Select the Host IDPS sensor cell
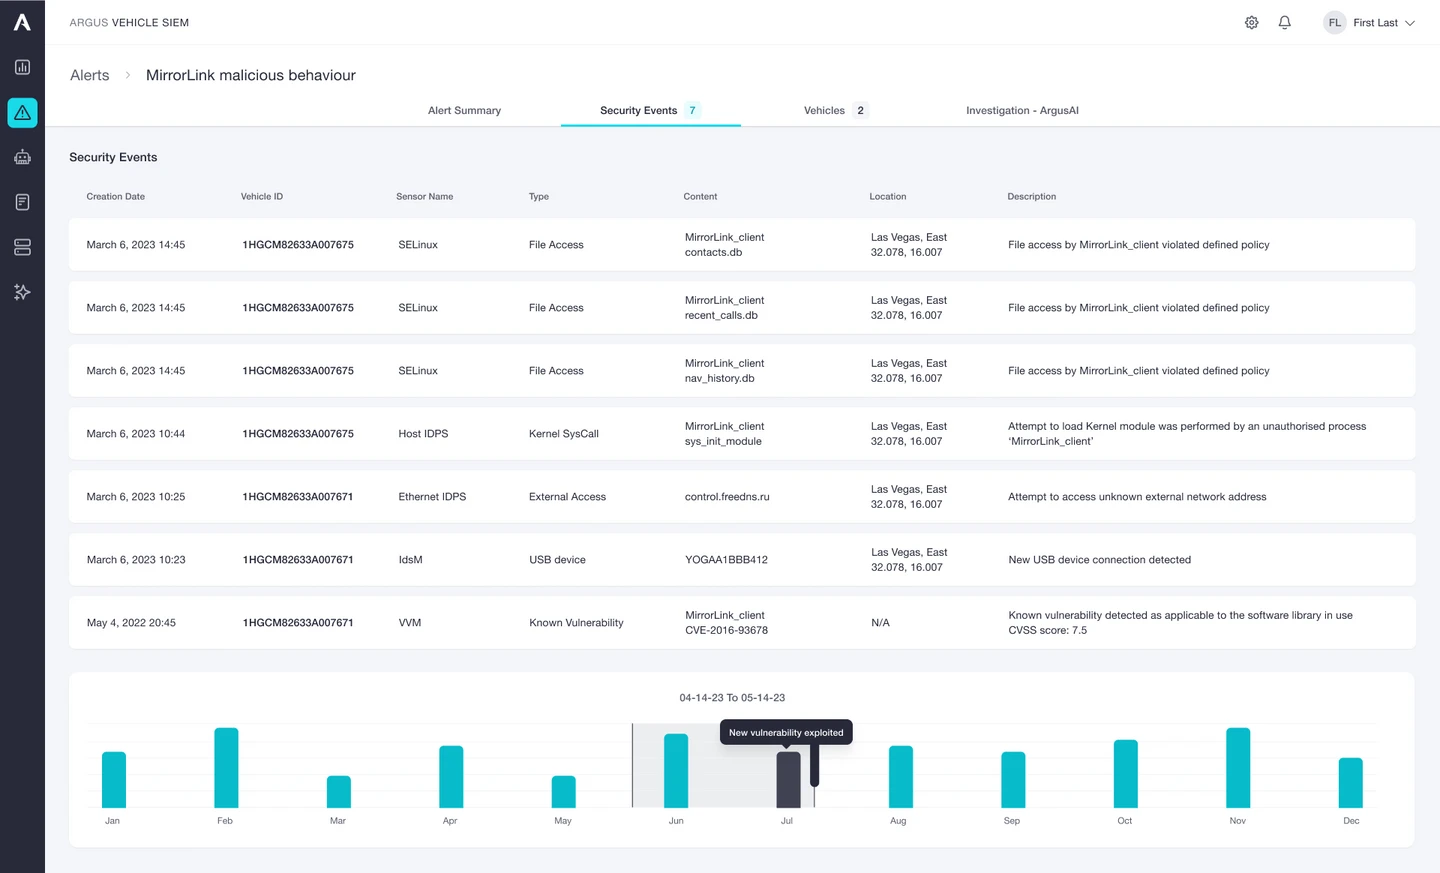The image size is (1440, 873). click(x=423, y=434)
